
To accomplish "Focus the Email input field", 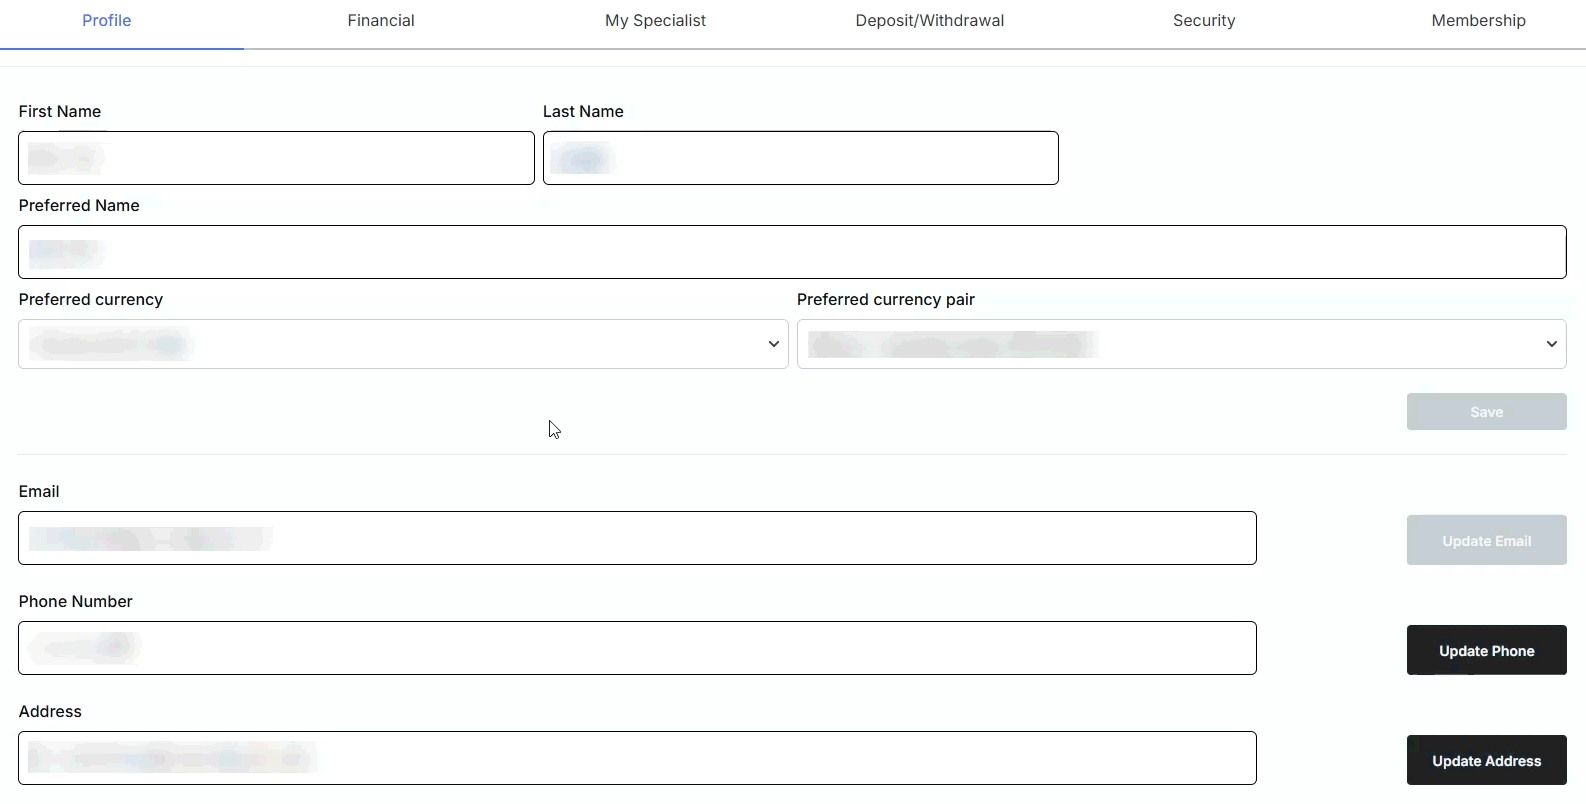I will [x=637, y=538].
